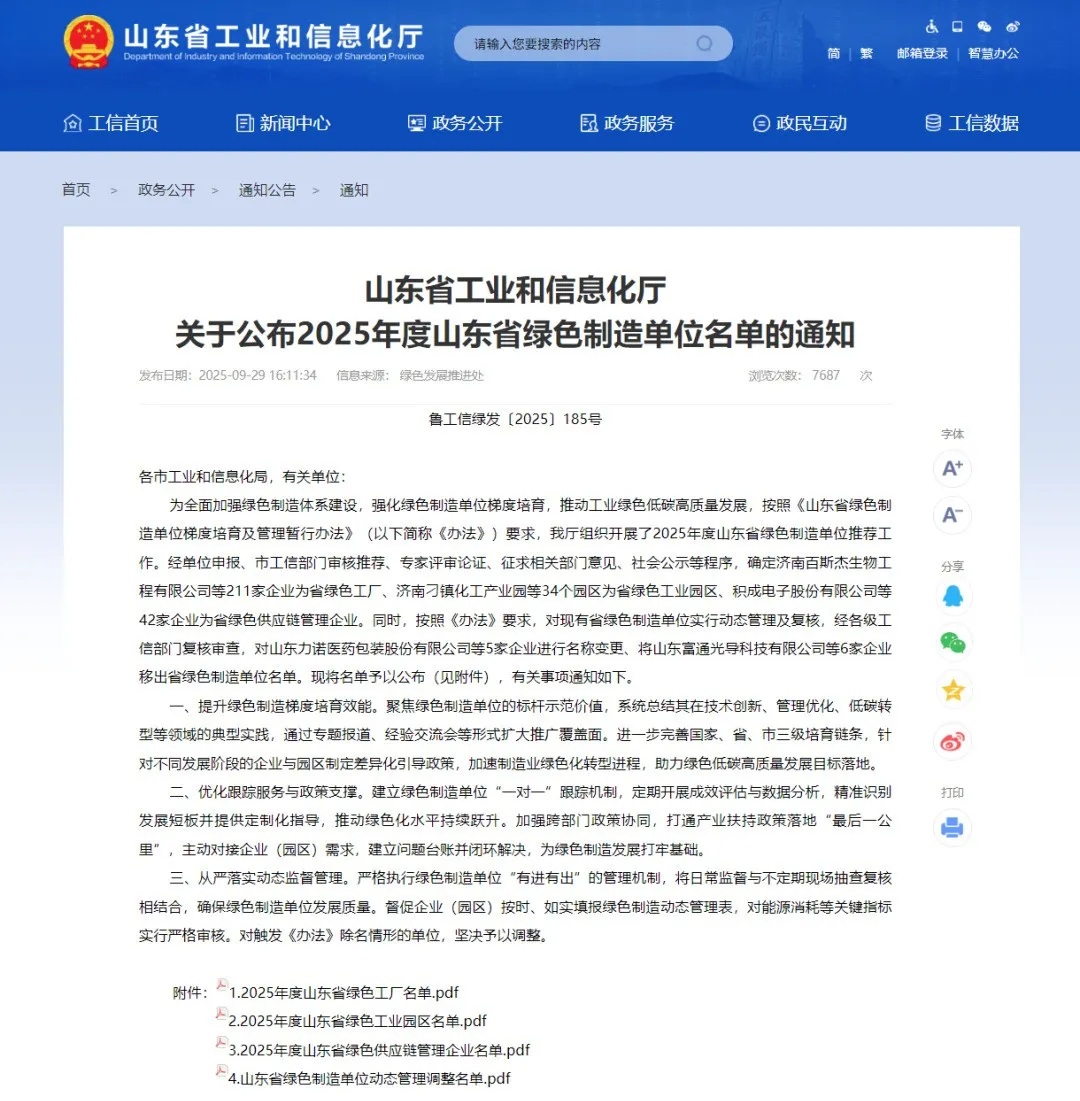Viewport: 1080px width, 1101px height.
Task: Go to 新闻中心 navigation item
Action: coord(283,123)
